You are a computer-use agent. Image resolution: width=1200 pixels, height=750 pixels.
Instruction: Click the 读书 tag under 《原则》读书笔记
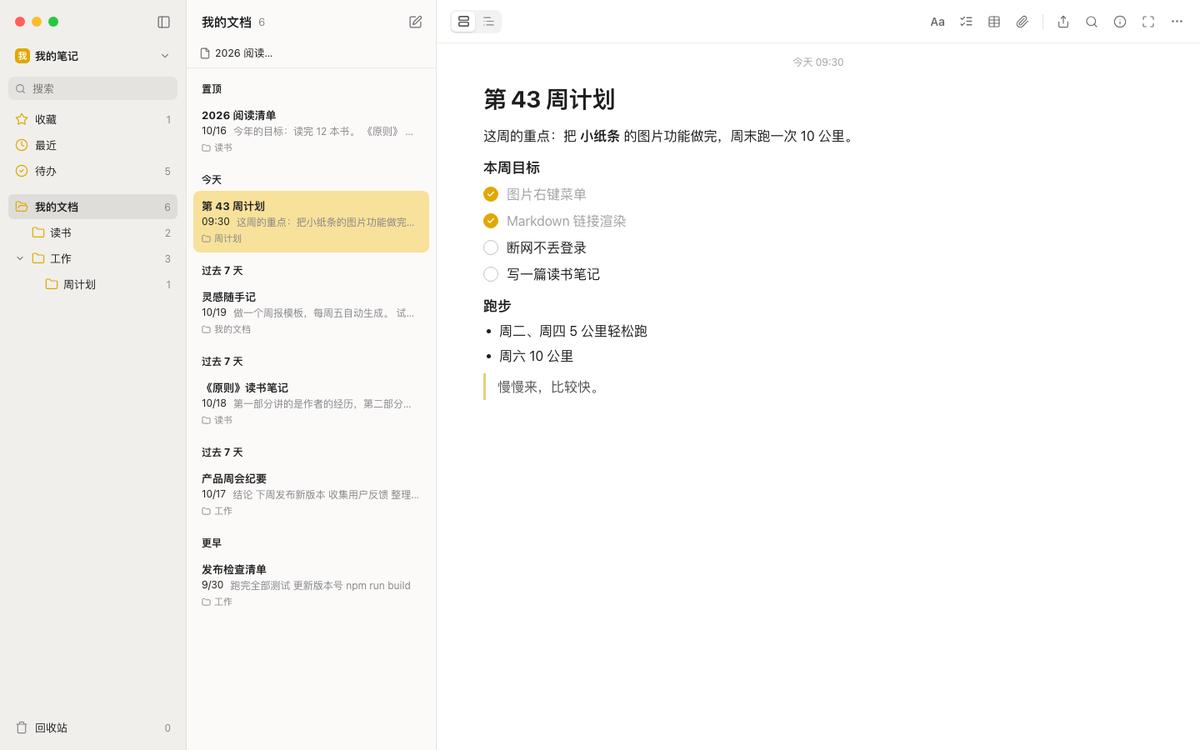tap(217, 420)
